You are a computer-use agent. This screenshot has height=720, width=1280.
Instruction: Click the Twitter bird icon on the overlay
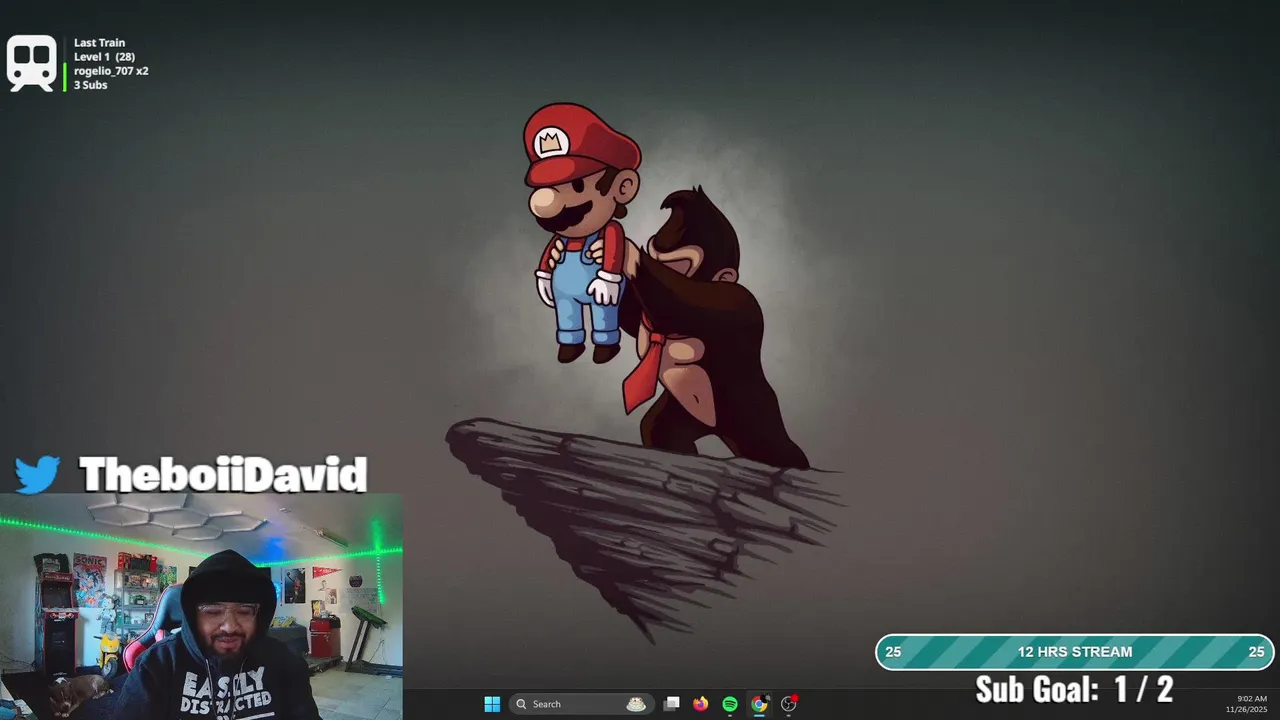(x=37, y=475)
